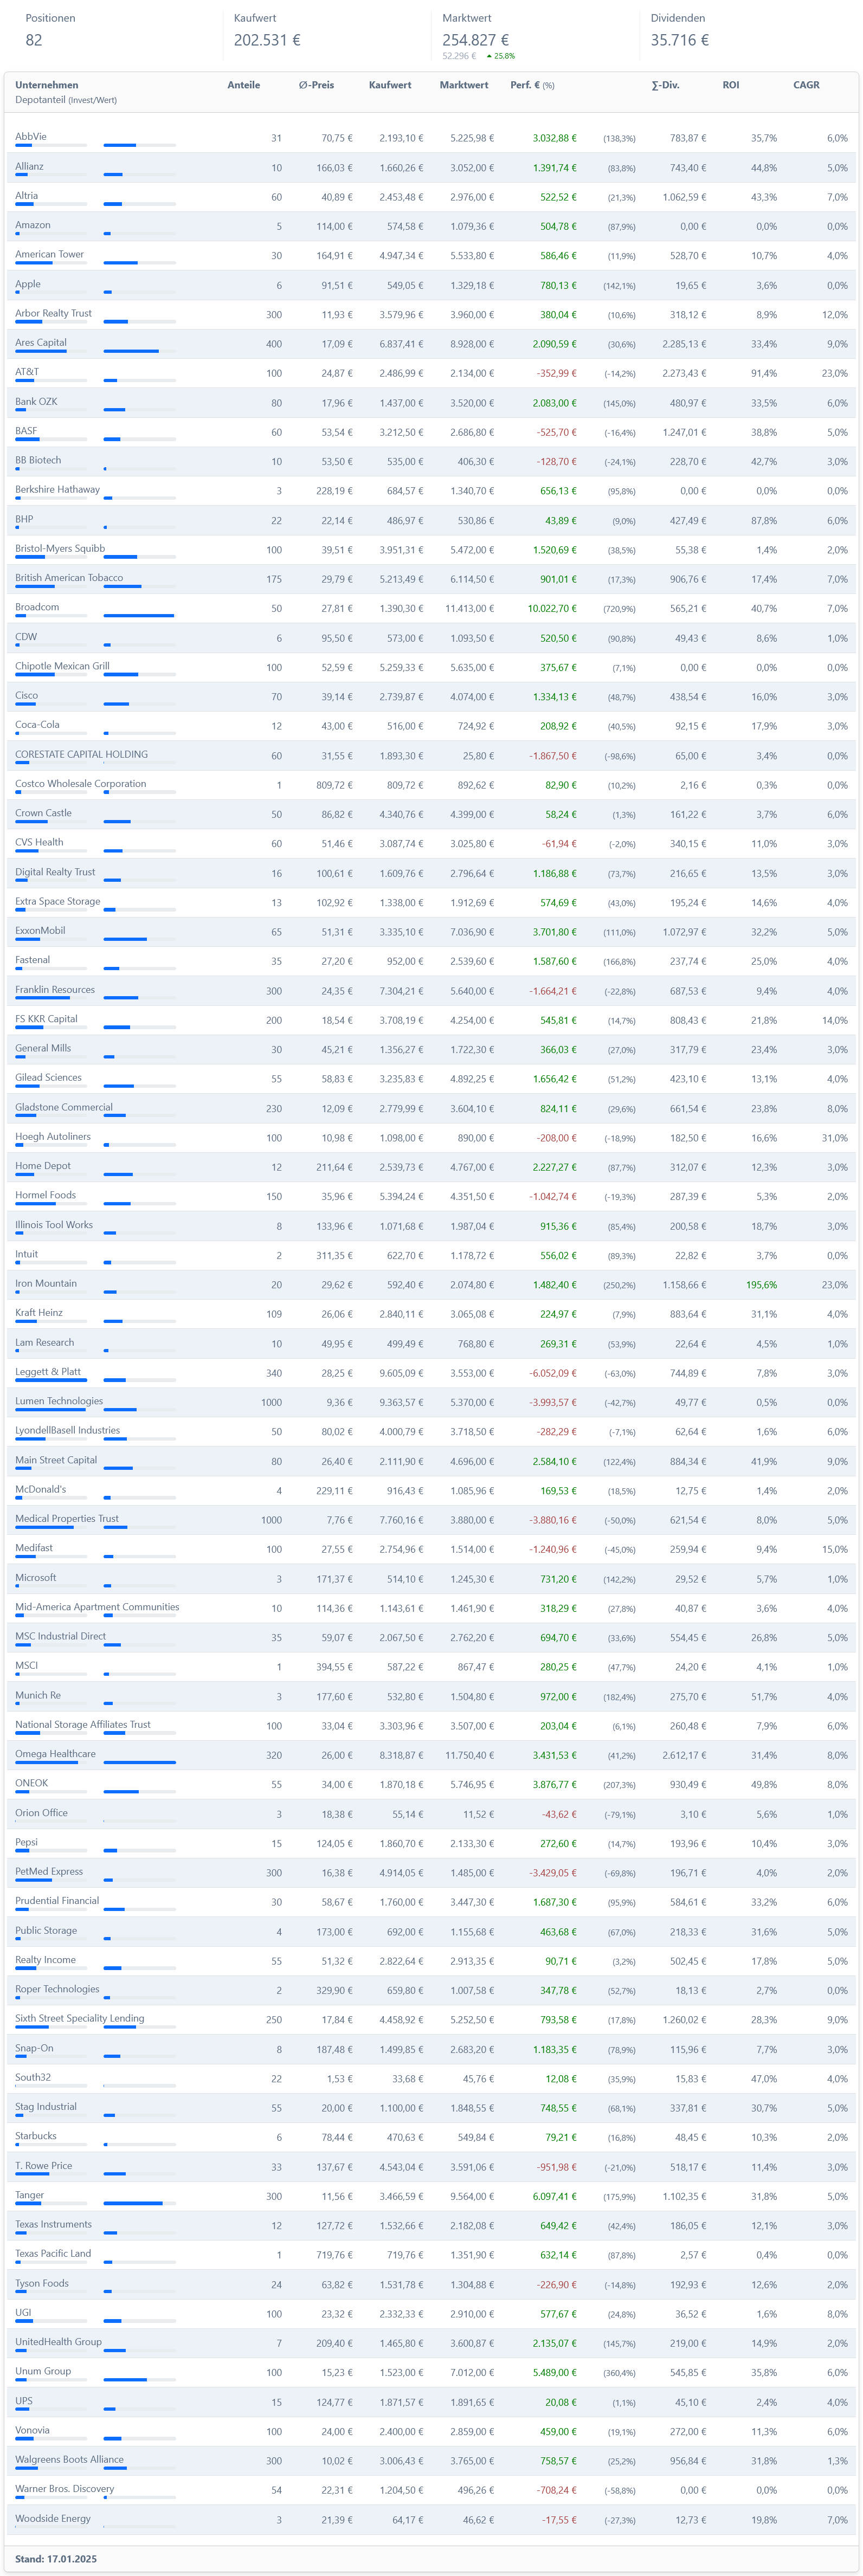
Task: Click Iron Mountain ROI value 195,6%
Action: pos(761,1285)
